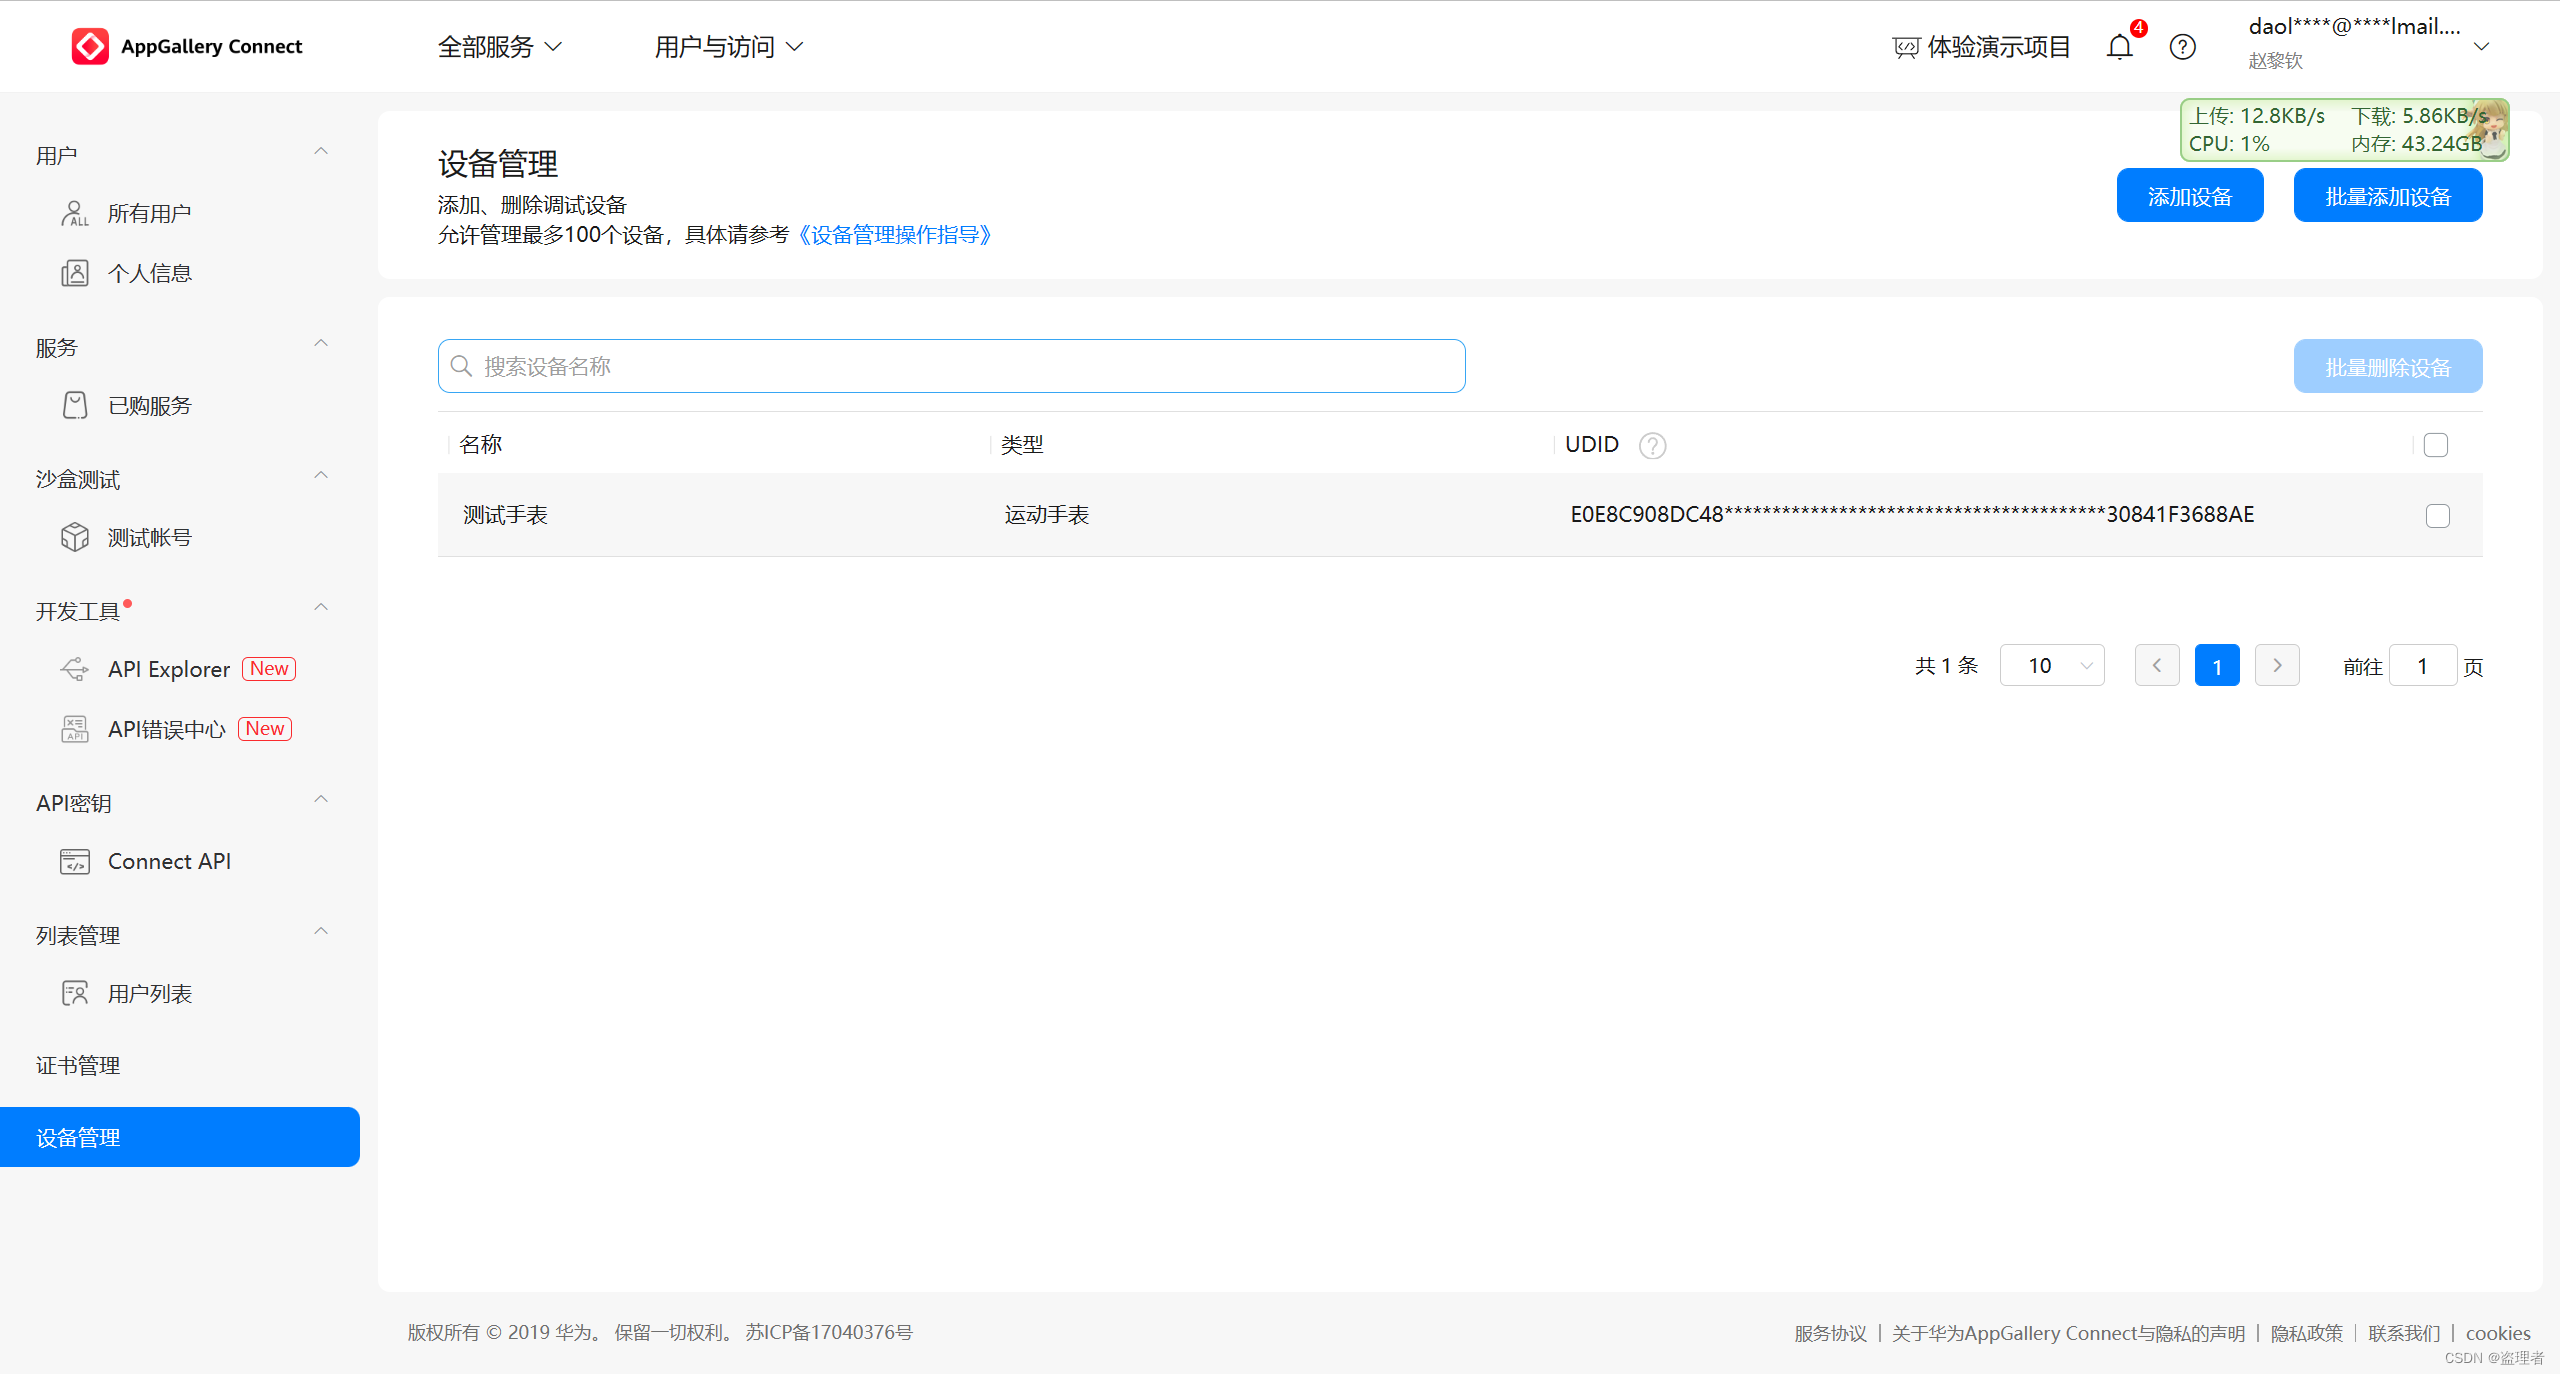
Task: Open 个人信息 via its profile icon
Action: pyautogui.click(x=75, y=273)
